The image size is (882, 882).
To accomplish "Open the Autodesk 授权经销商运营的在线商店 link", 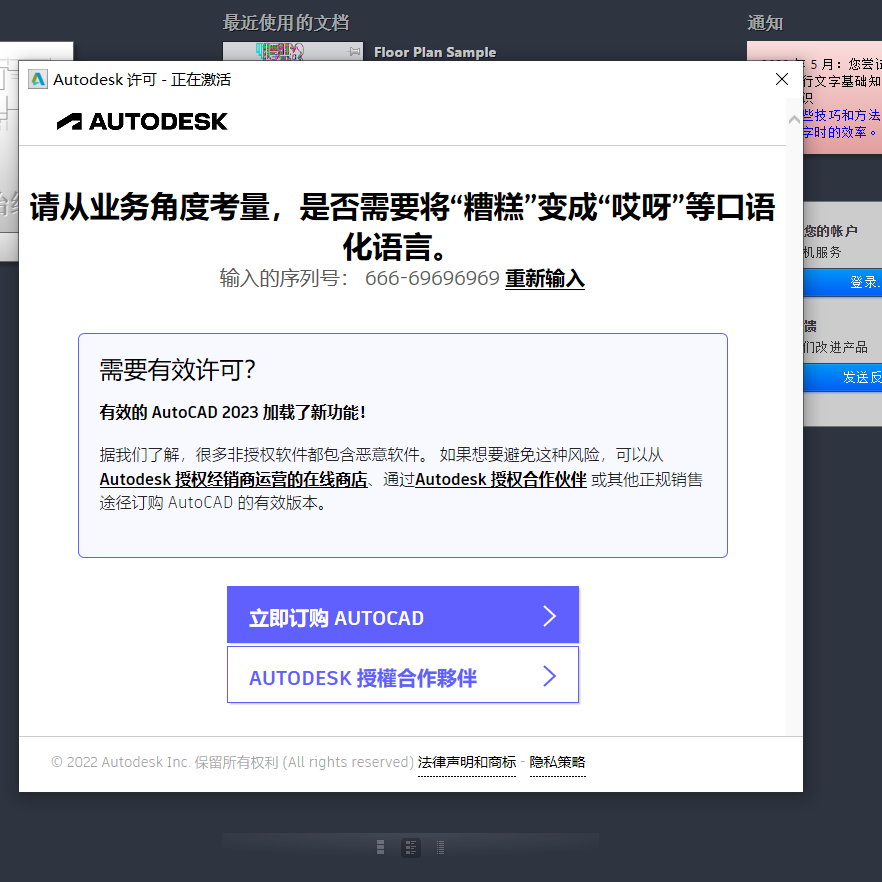I will click(x=233, y=479).
